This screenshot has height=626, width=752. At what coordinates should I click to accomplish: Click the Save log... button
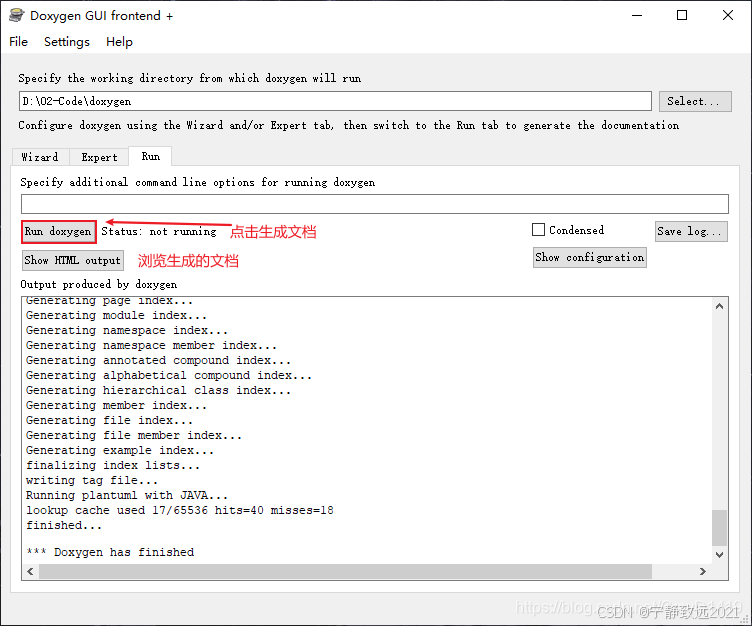pos(691,231)
